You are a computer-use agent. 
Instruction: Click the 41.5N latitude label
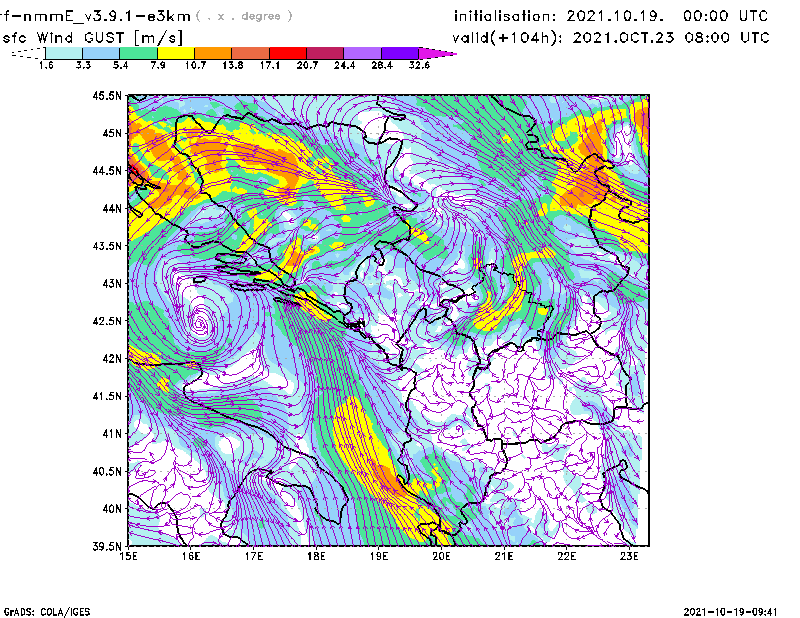pyautogui.click(x=107, y=396)
